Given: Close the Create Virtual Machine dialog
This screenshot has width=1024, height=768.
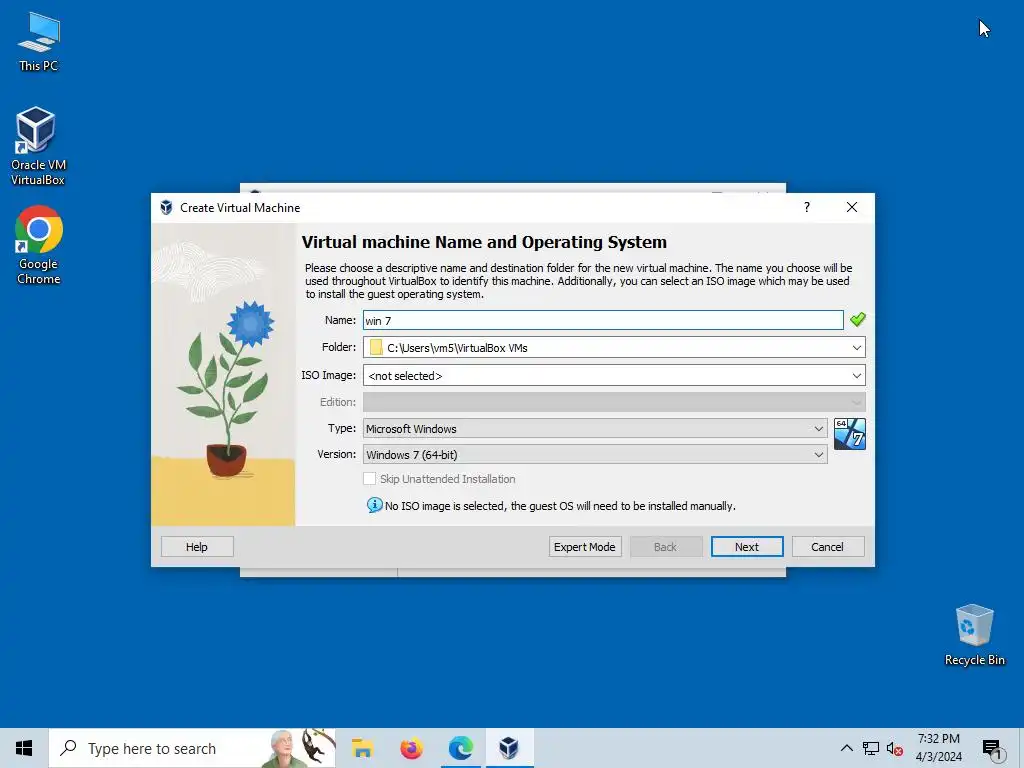Looking at the screenshot, I should coord(852,207).
